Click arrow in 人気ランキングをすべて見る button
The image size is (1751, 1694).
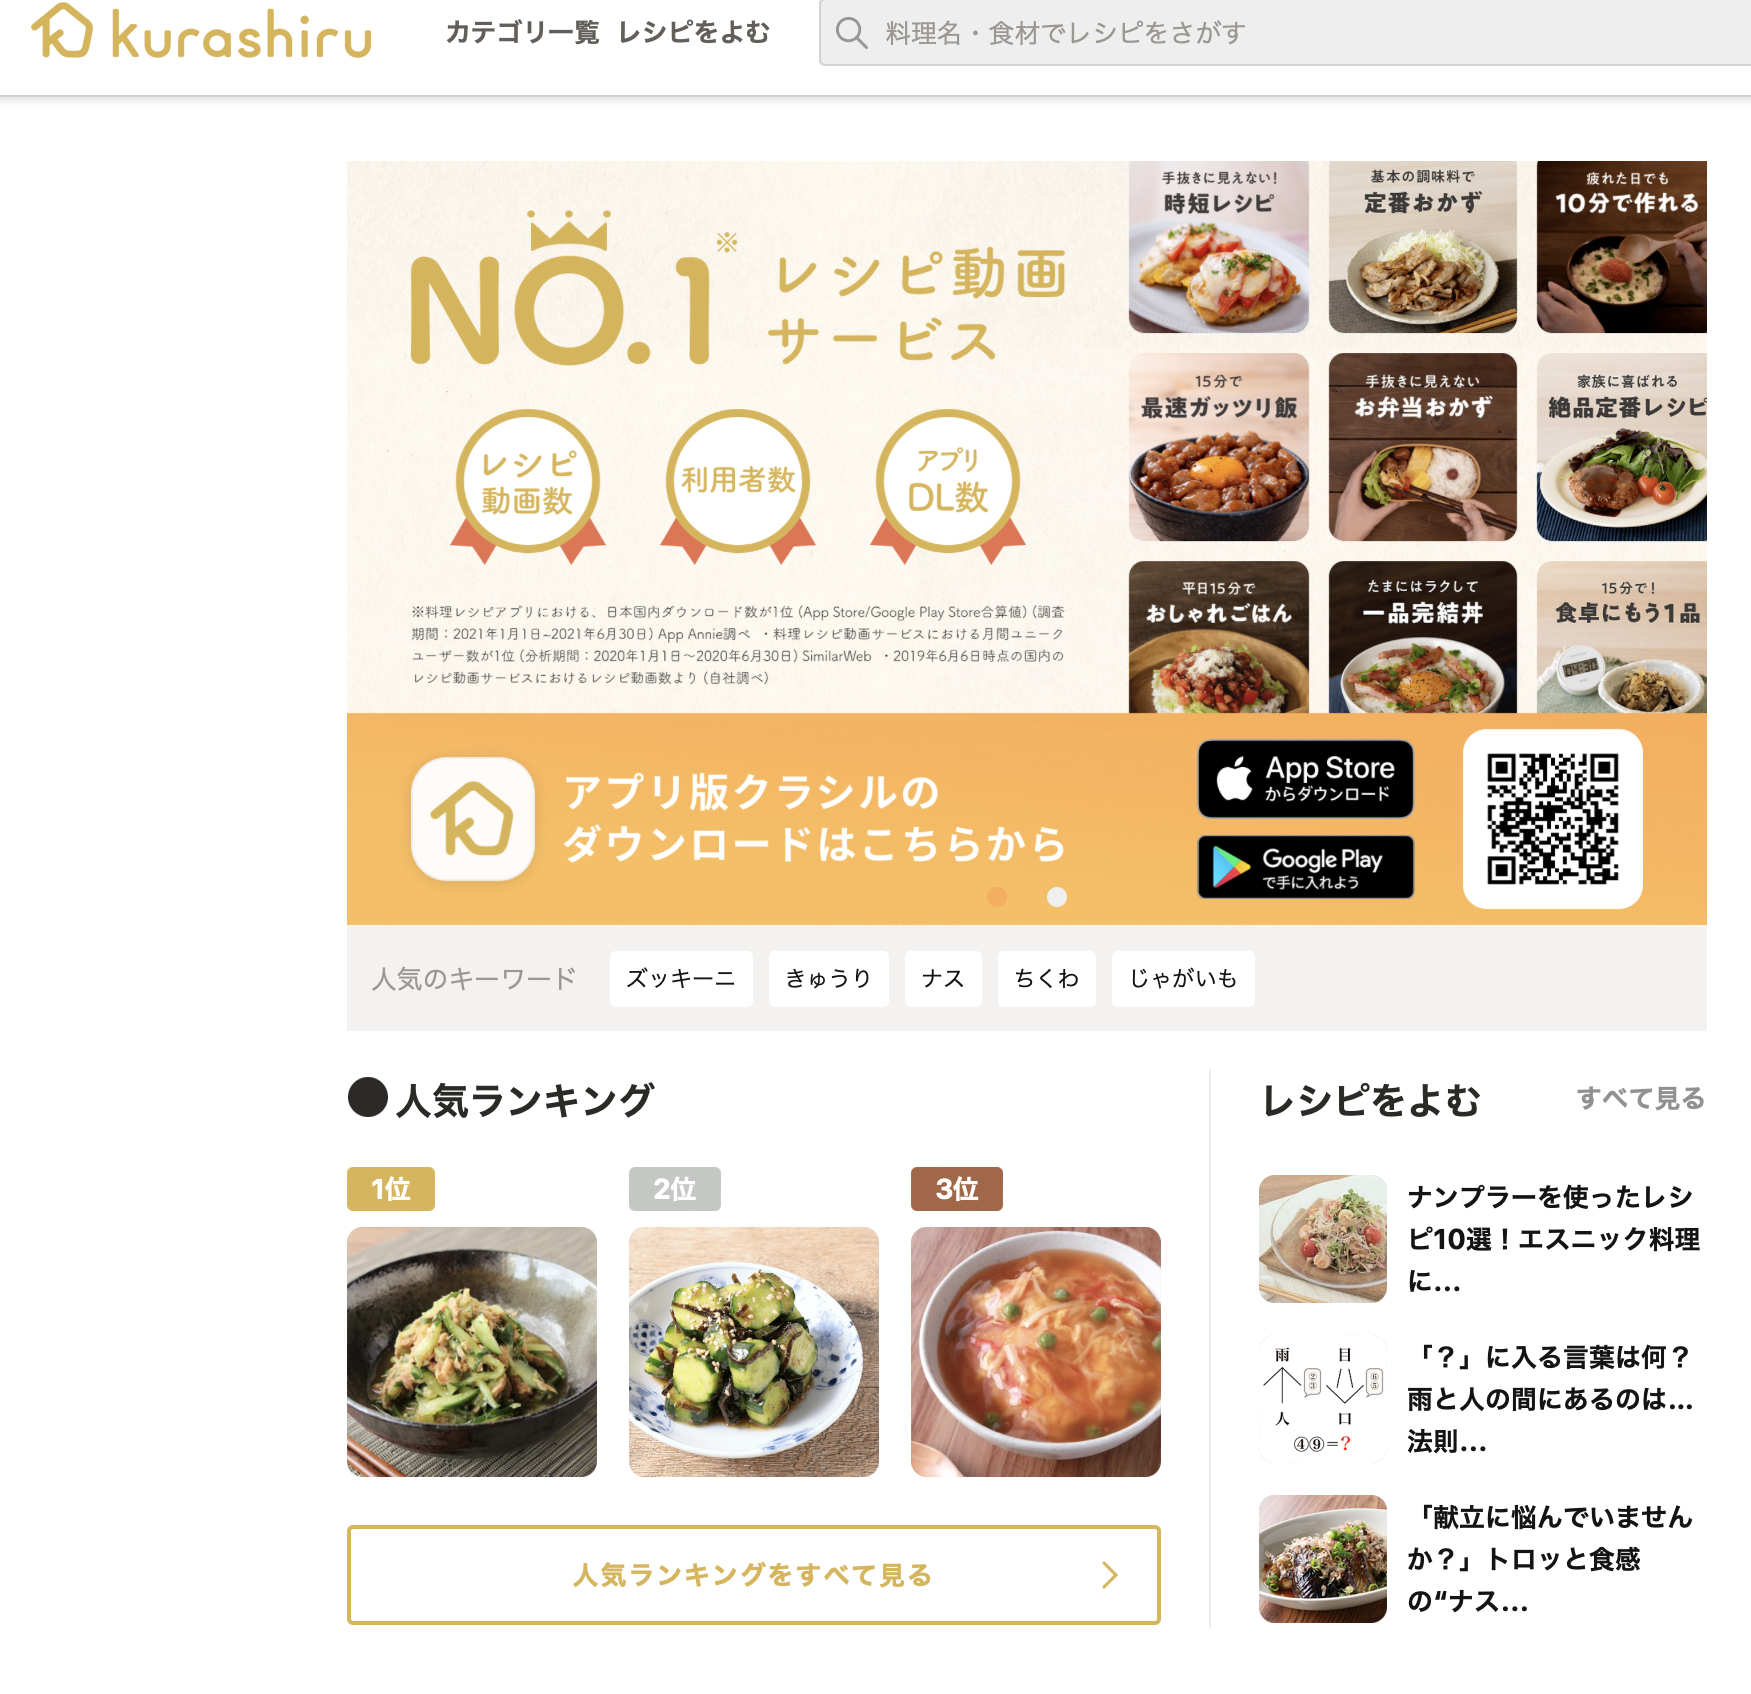(x=1109, y=1575)
